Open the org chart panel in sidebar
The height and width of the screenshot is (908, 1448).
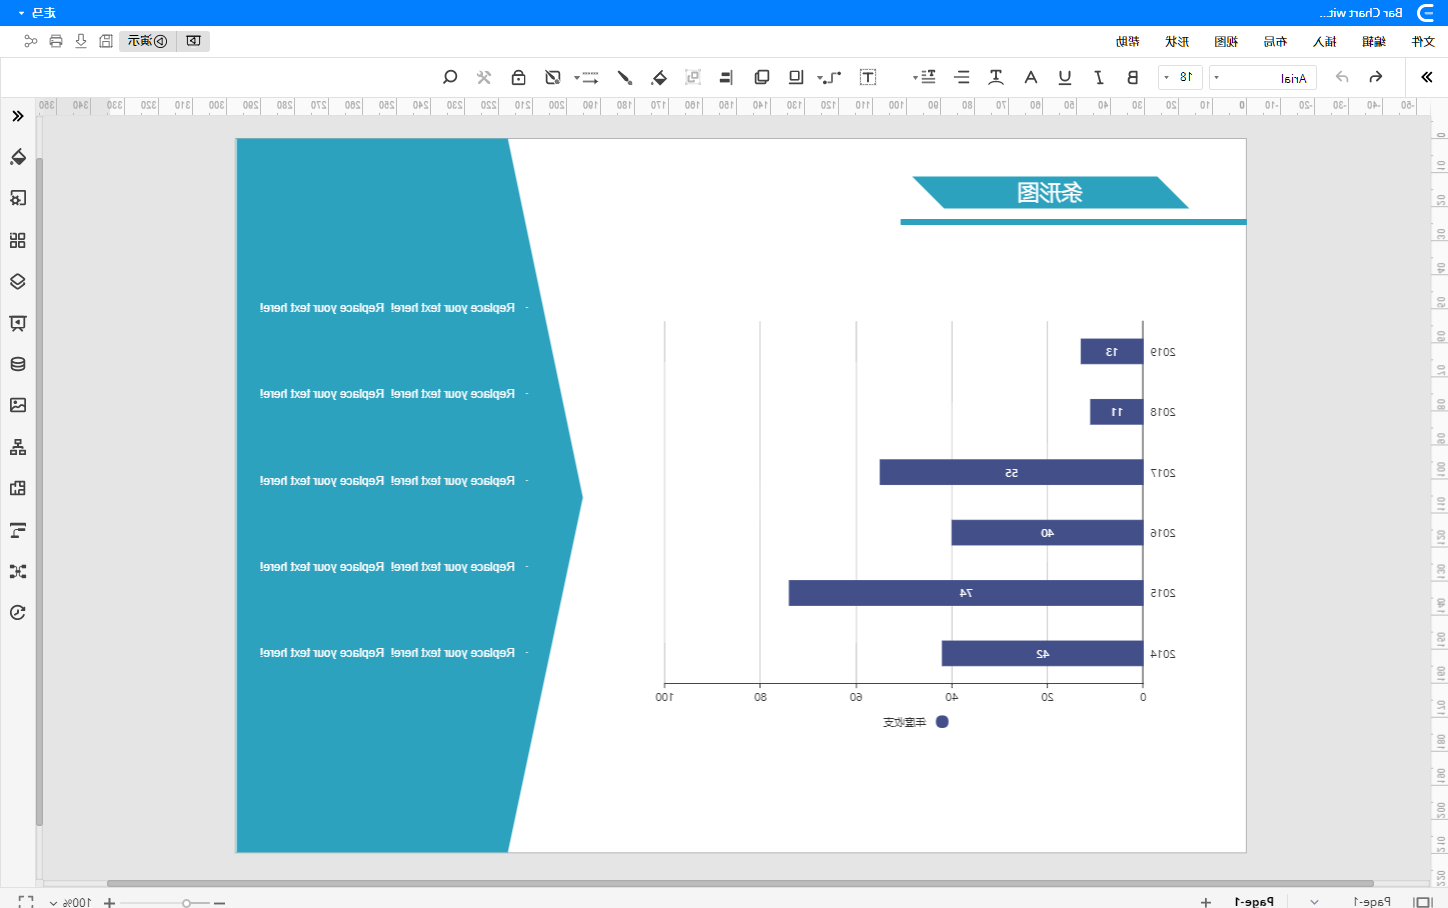18,447
